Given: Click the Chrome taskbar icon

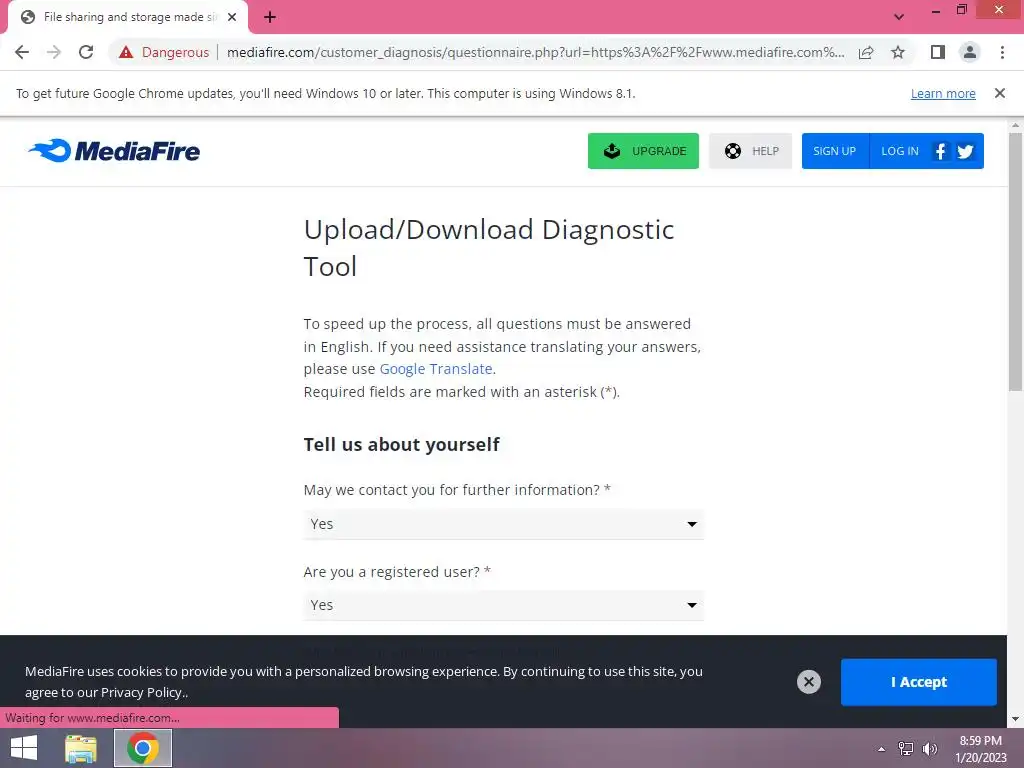Looking at the screenshot, I should tap(143, 748).
